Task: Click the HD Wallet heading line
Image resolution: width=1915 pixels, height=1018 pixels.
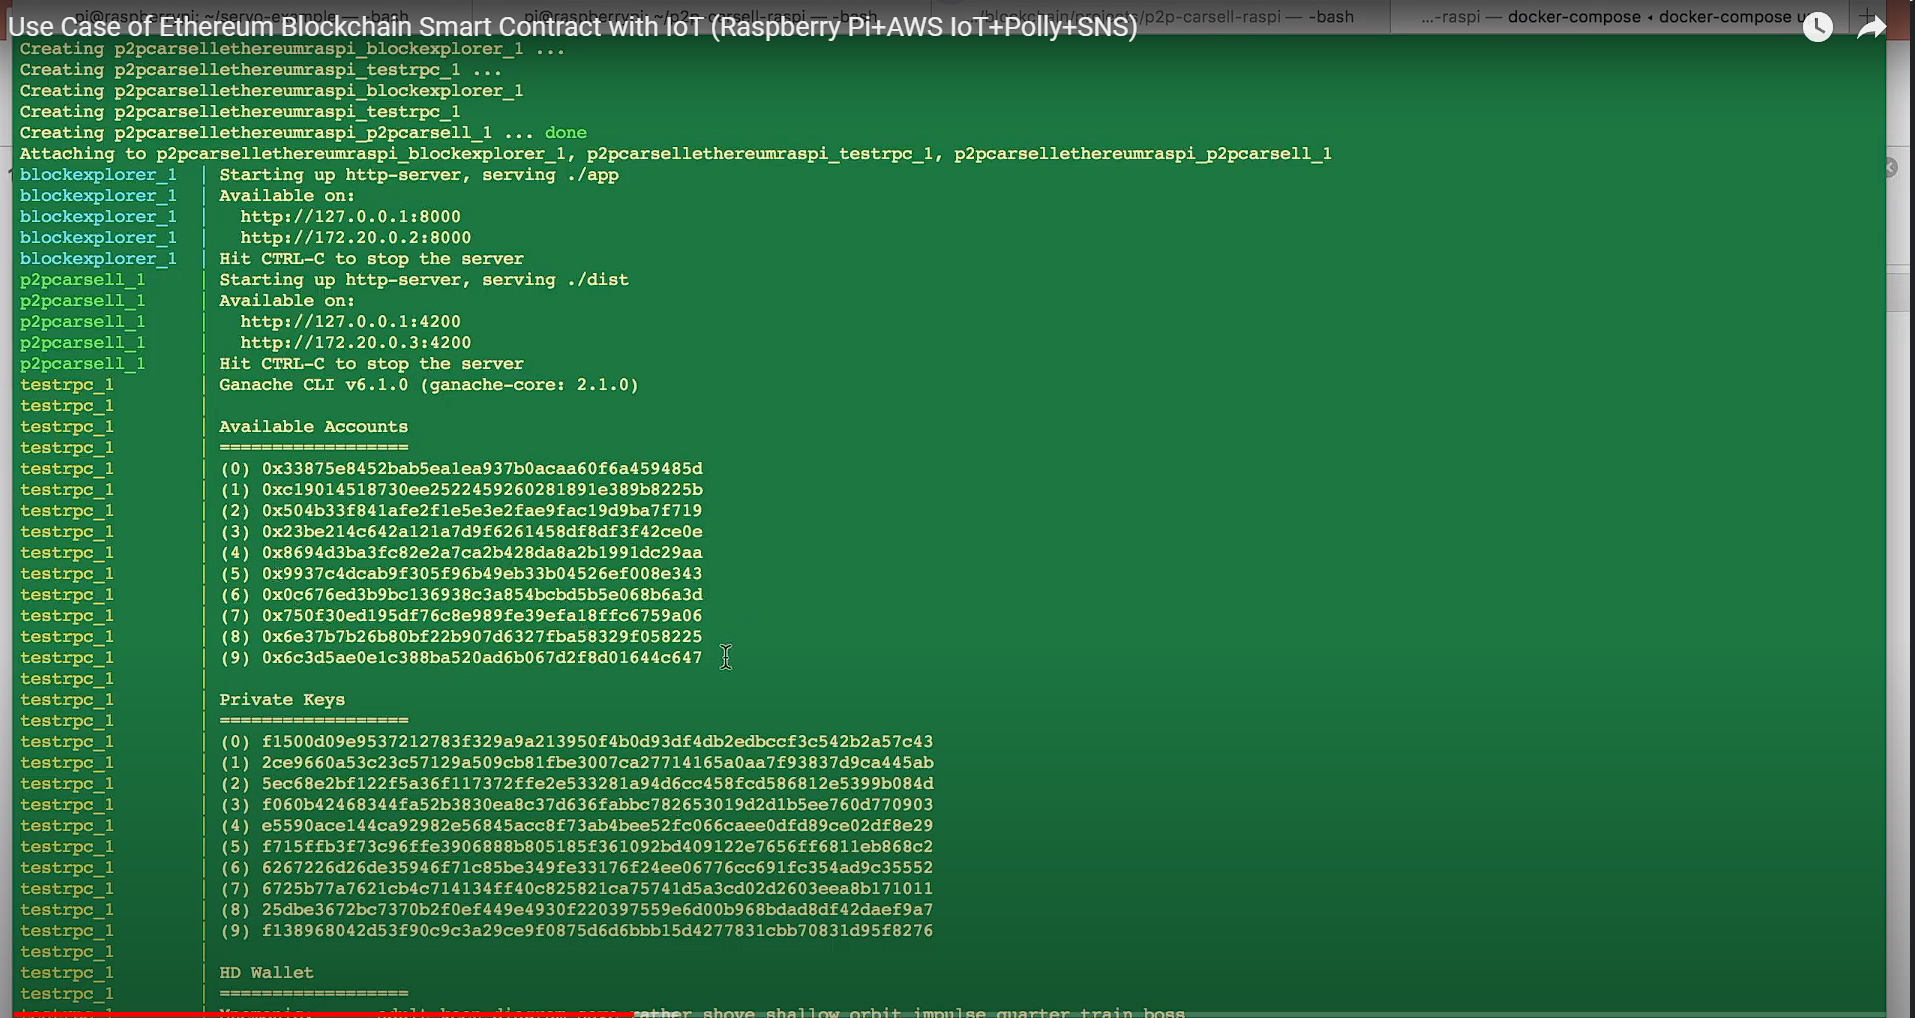Action: (x=265, y=972)
